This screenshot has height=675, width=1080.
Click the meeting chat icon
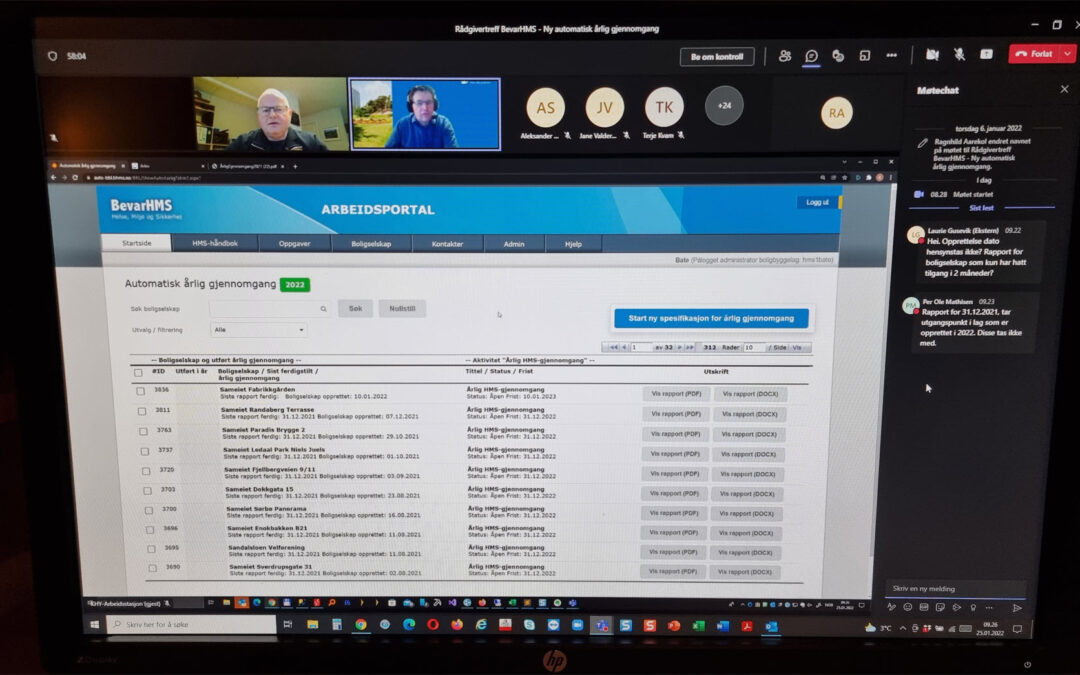click(812, 55)
